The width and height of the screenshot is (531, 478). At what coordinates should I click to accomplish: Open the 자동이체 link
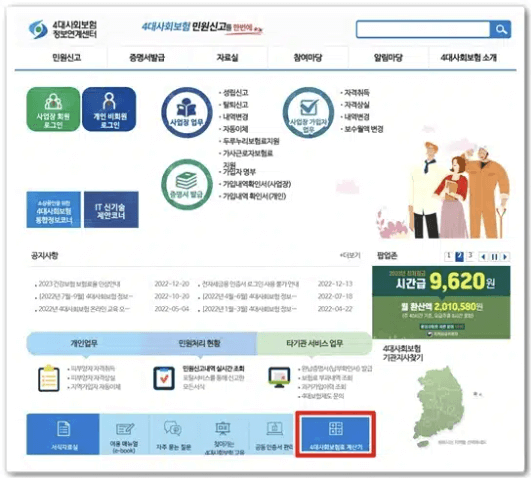235,129
